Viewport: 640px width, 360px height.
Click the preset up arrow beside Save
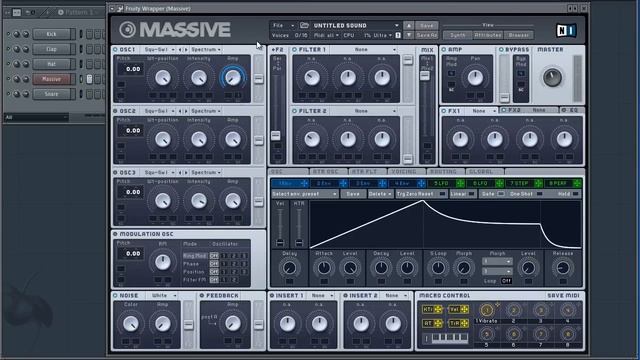409,25
